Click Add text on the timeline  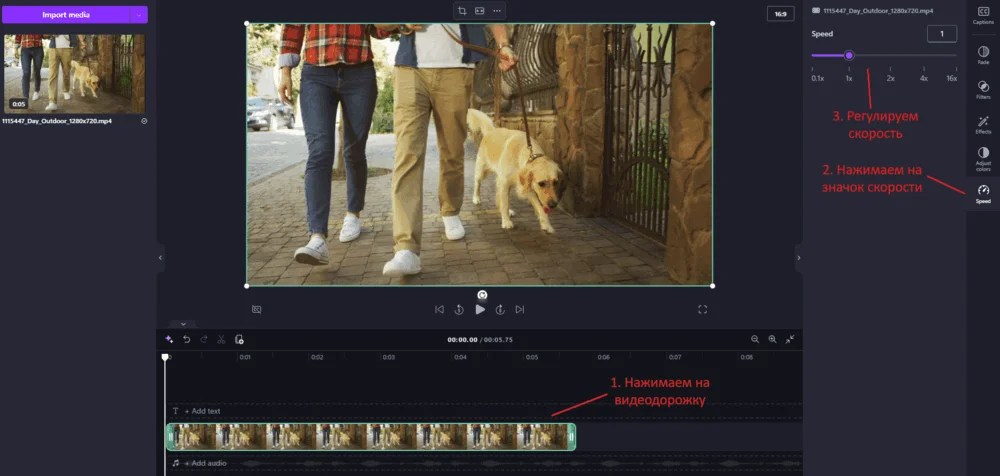[x=202, y=411]
